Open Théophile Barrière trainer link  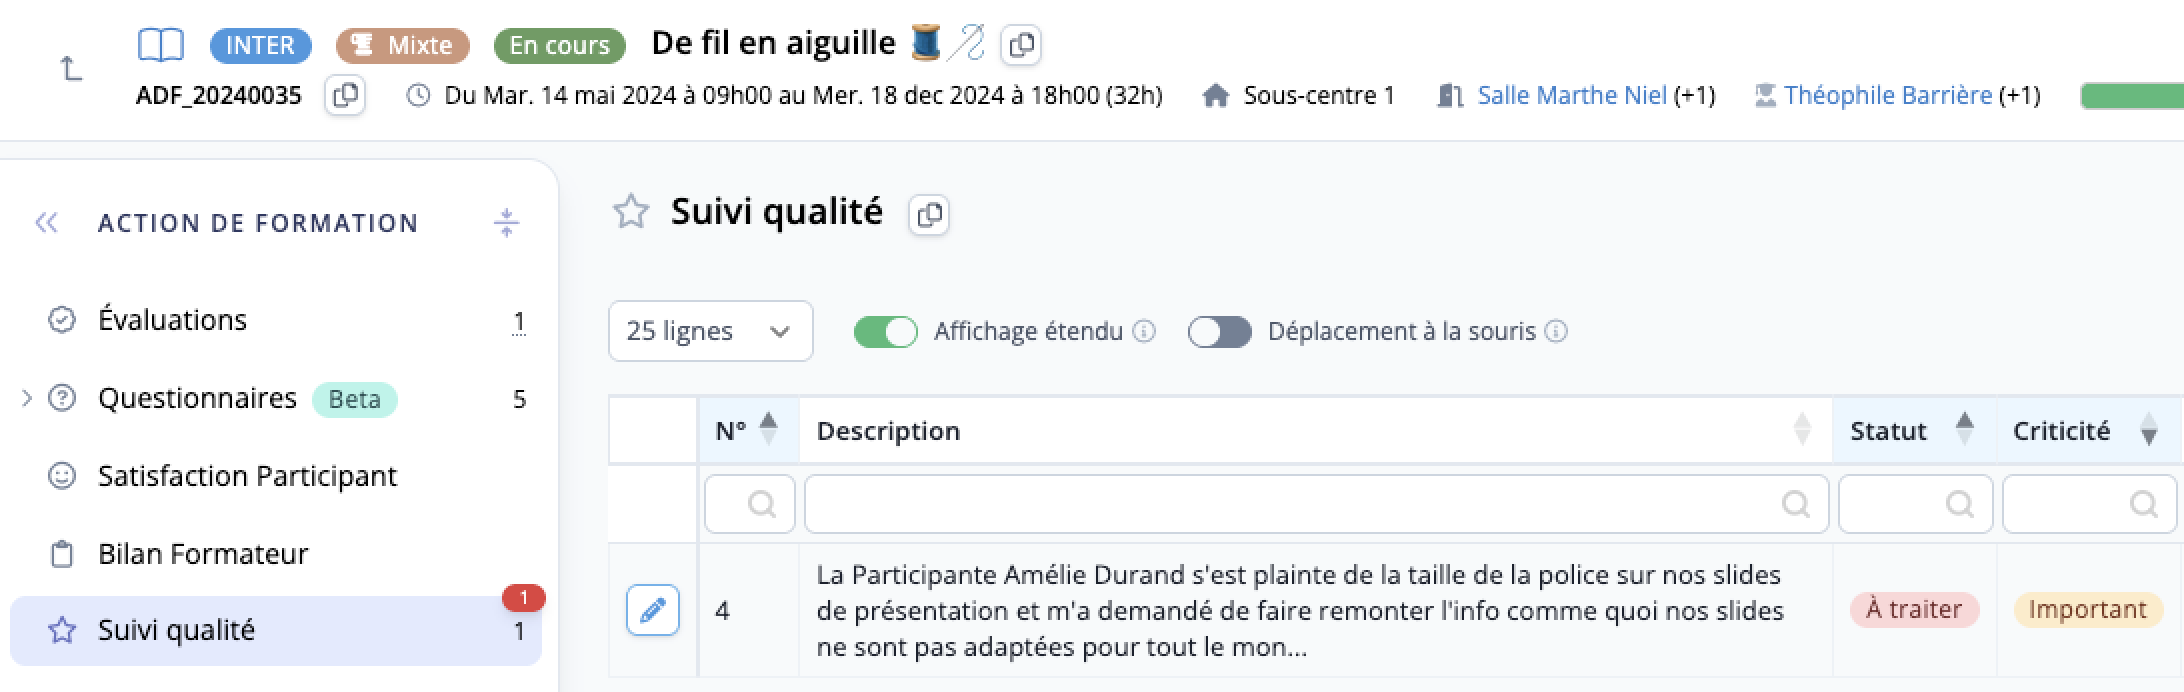1888,96
